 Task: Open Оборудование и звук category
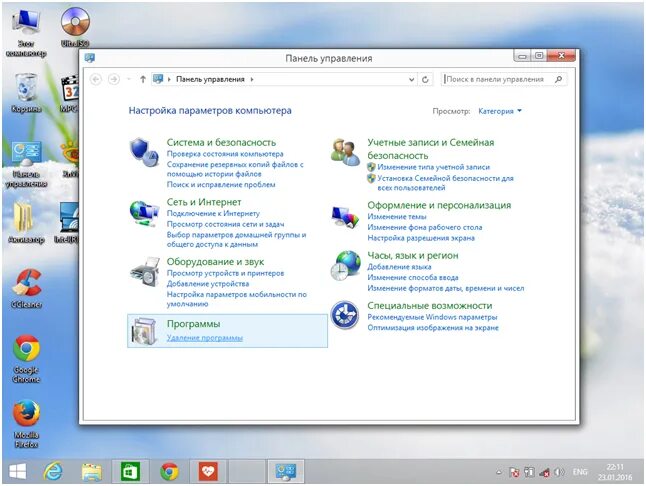(215, 262)
